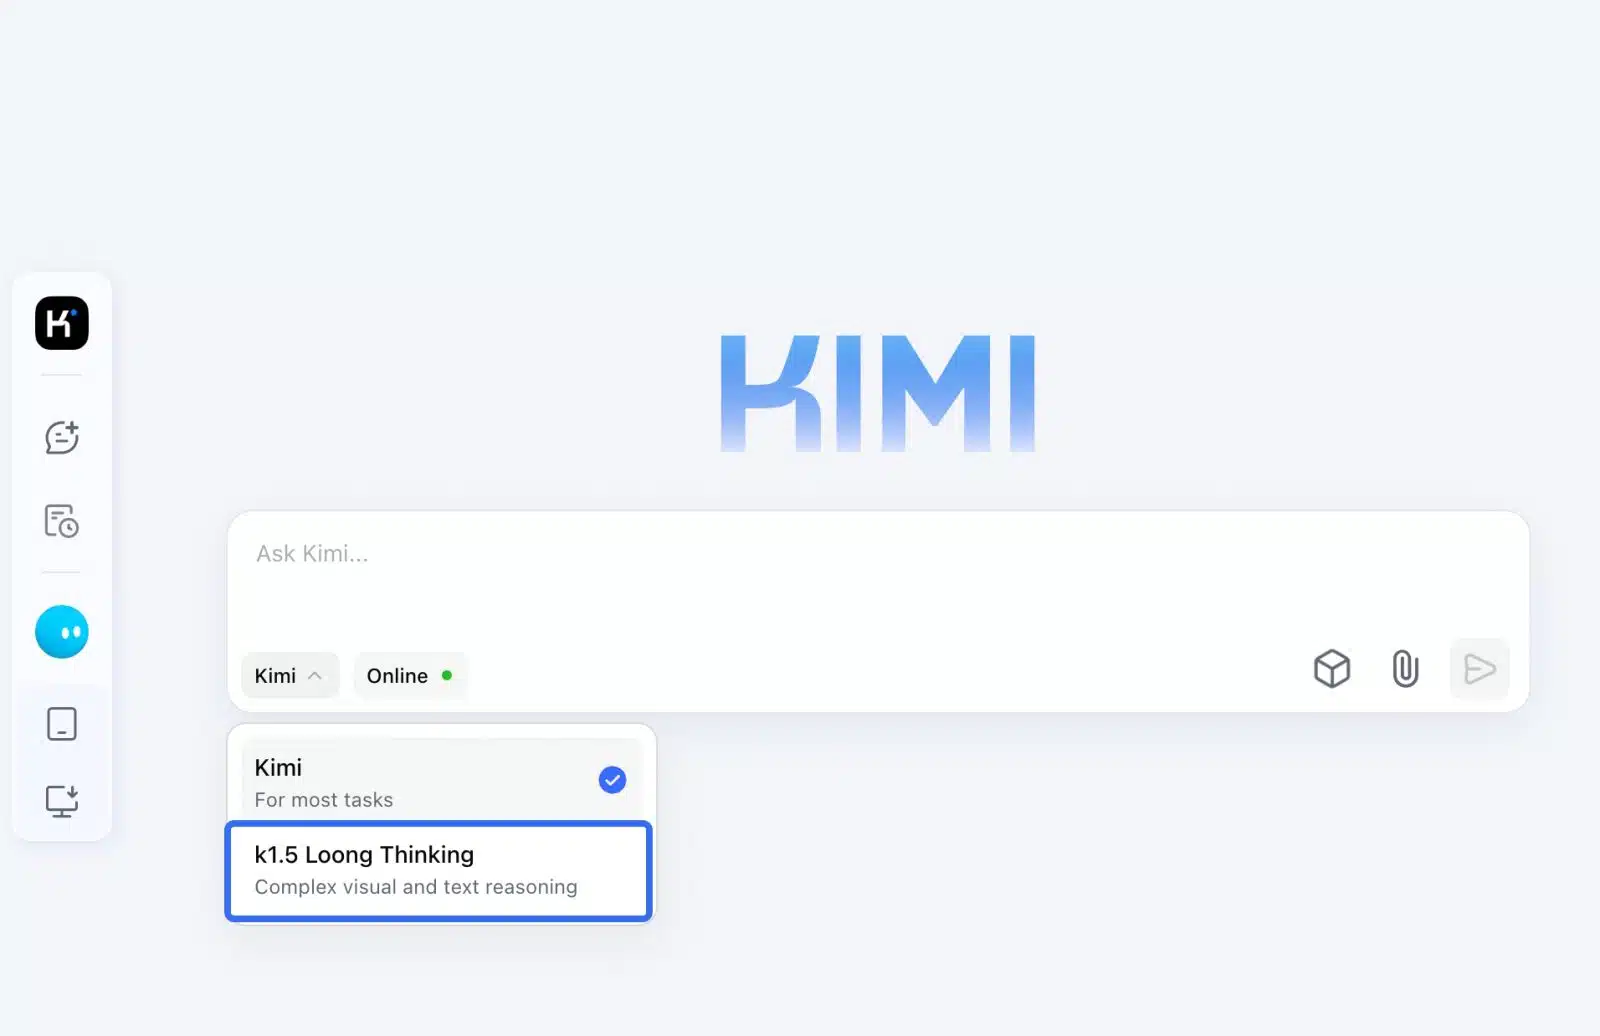Click the chevron arrow next to Kimi
This screenshot has height=1036, width=1600.
315,676
